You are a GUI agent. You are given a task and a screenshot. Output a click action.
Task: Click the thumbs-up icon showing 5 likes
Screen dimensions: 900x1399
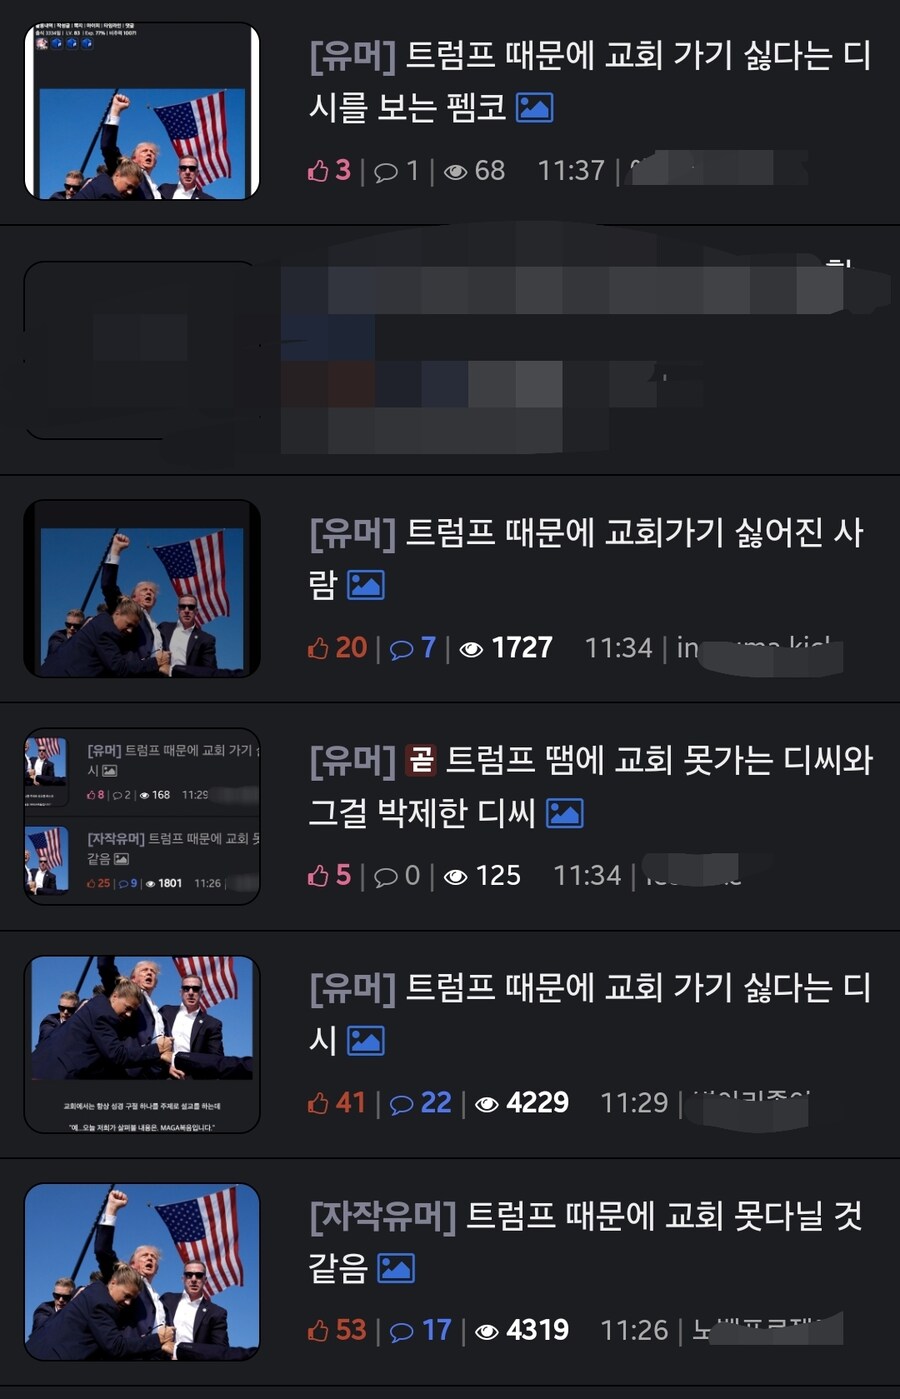click(x=318, y=876)
